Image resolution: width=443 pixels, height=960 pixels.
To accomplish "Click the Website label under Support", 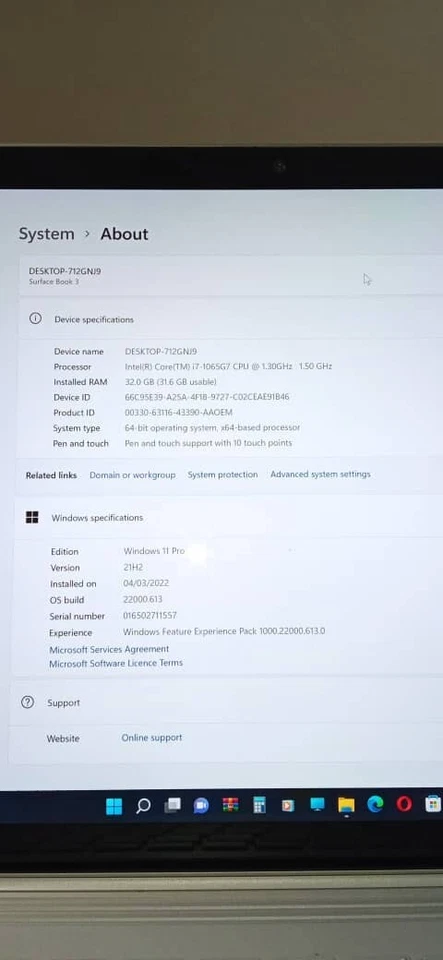I will tap(63, 739).
